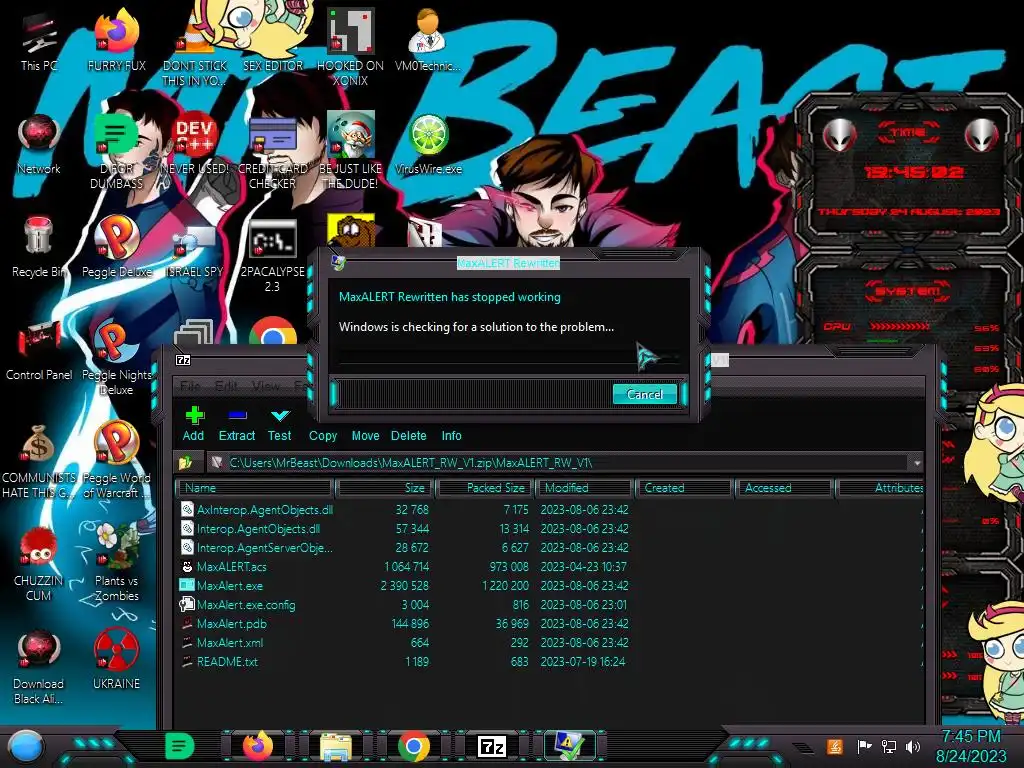Click Info in the 7-Zip toolbar
The height and width of the screenshot is (768, 1024).
click(x=451, y=436)
